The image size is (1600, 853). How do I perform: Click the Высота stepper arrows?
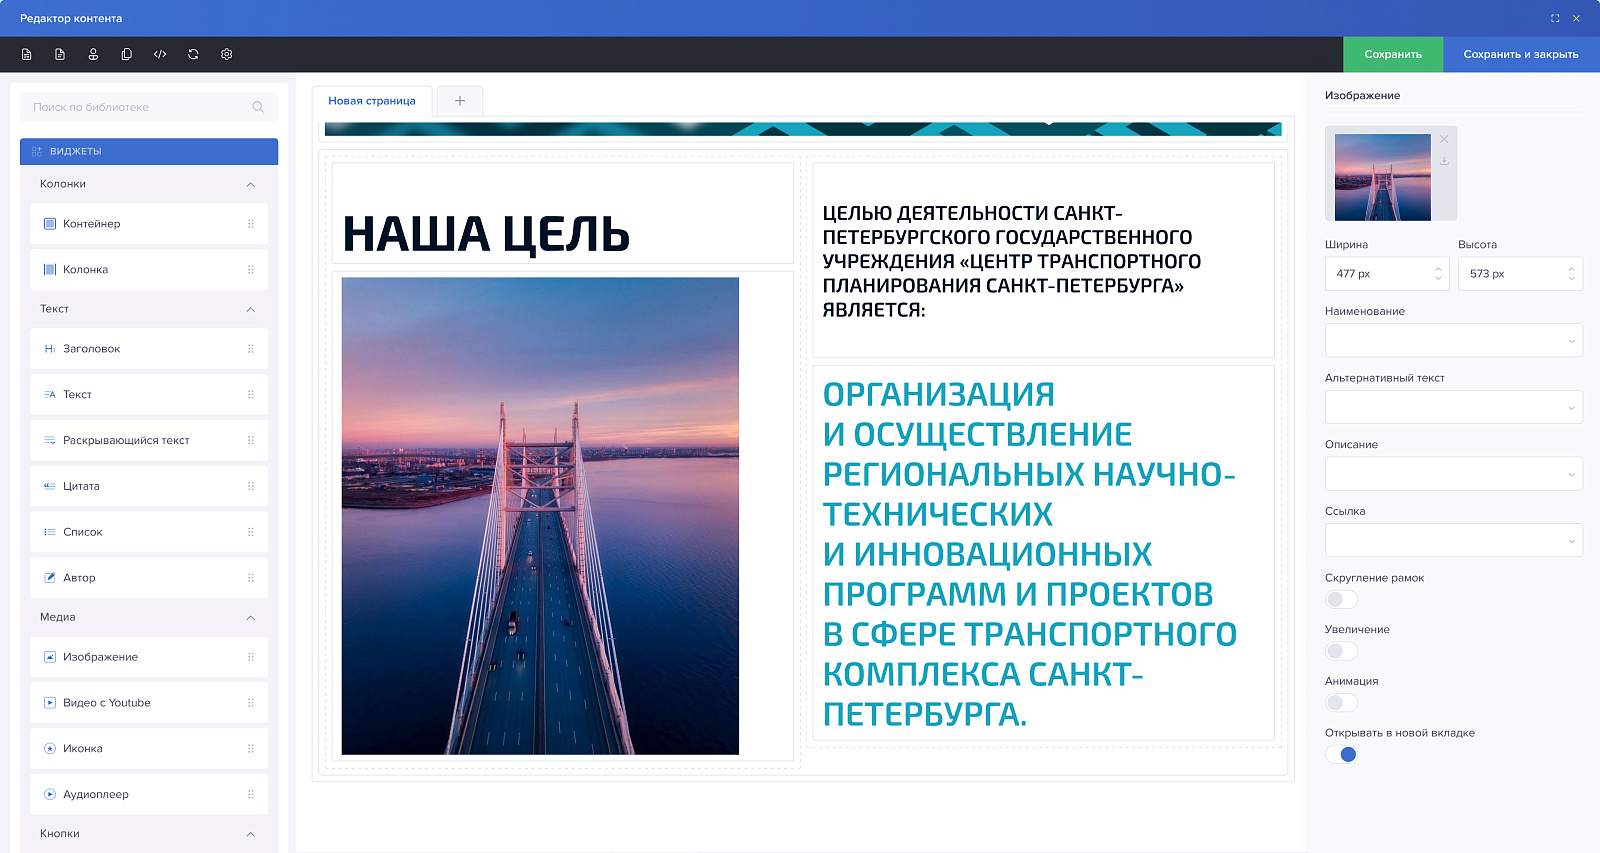click(1571, 273)
